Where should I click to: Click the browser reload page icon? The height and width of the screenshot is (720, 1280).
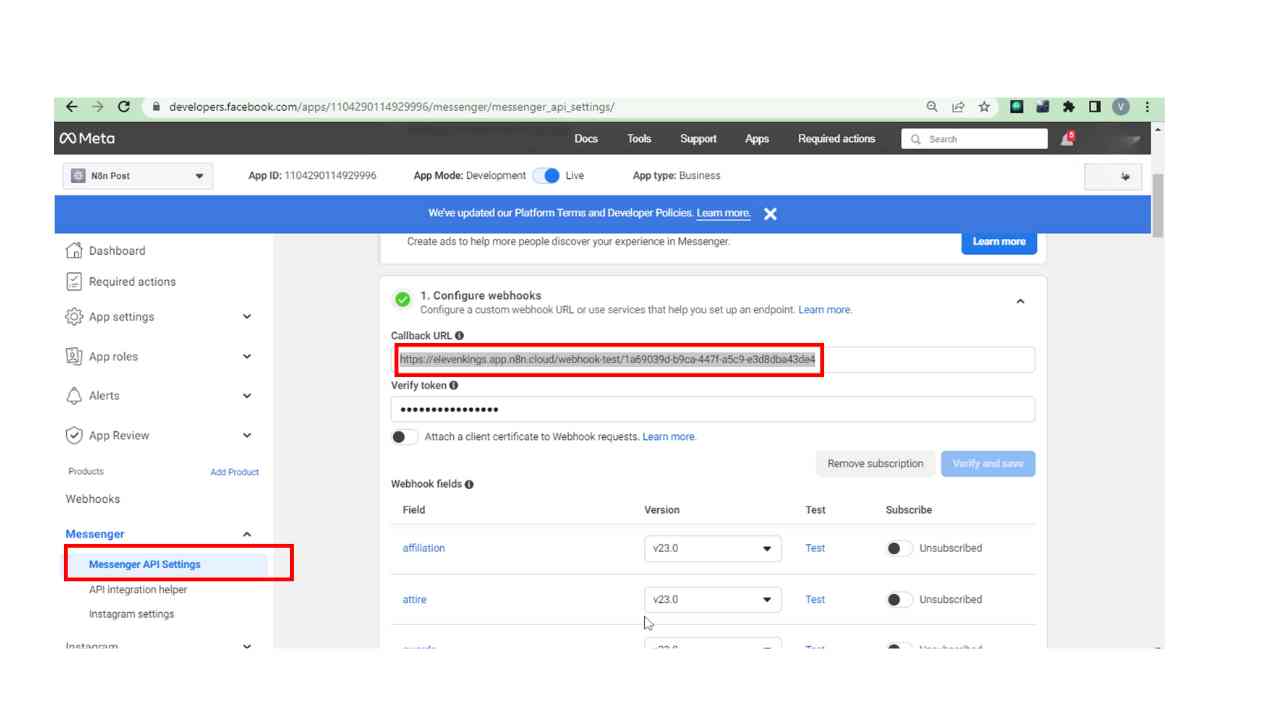[124, 107]
